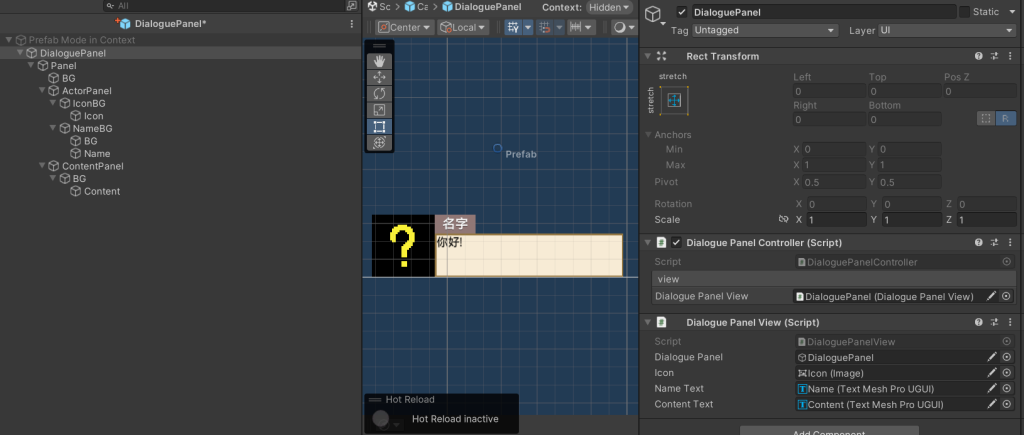Click Dialogue Panel Controller help icon
The image size is (1024, 435).
coord(978,242)
